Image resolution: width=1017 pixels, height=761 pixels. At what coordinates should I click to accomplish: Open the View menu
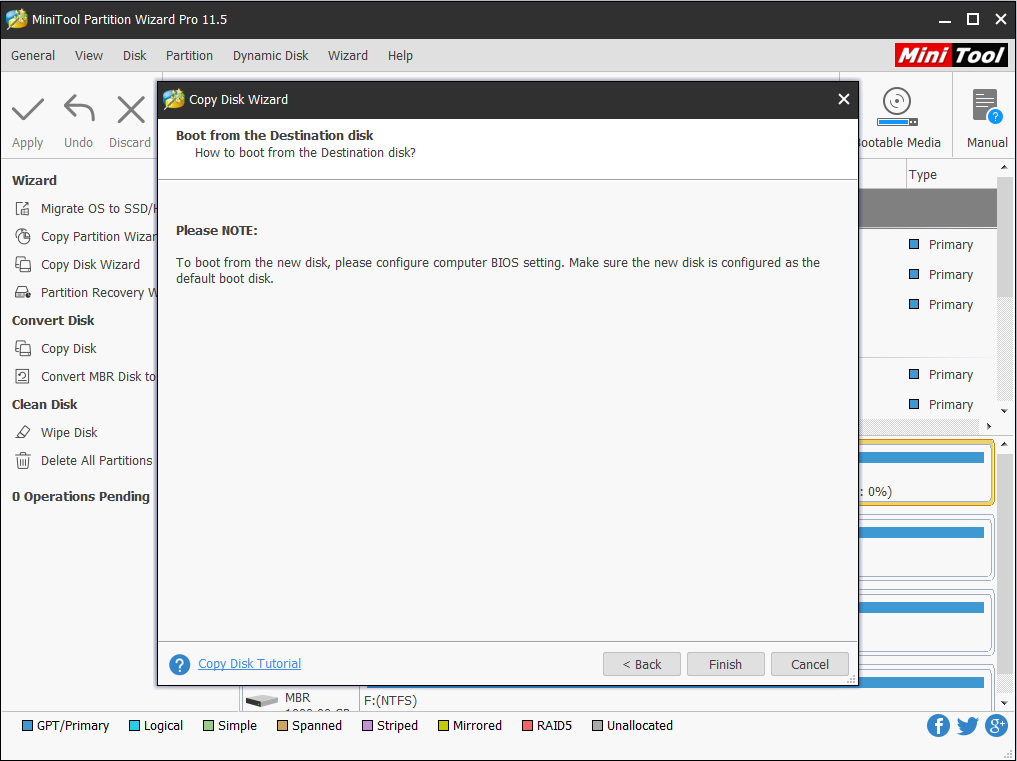(89, 56)
